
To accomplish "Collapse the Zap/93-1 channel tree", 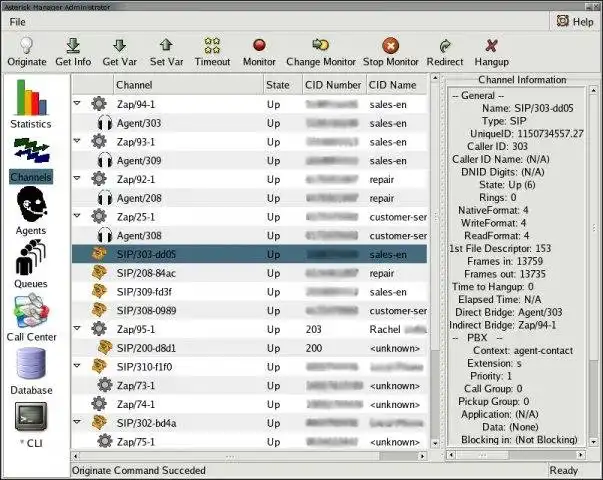I will click(77, 141).
